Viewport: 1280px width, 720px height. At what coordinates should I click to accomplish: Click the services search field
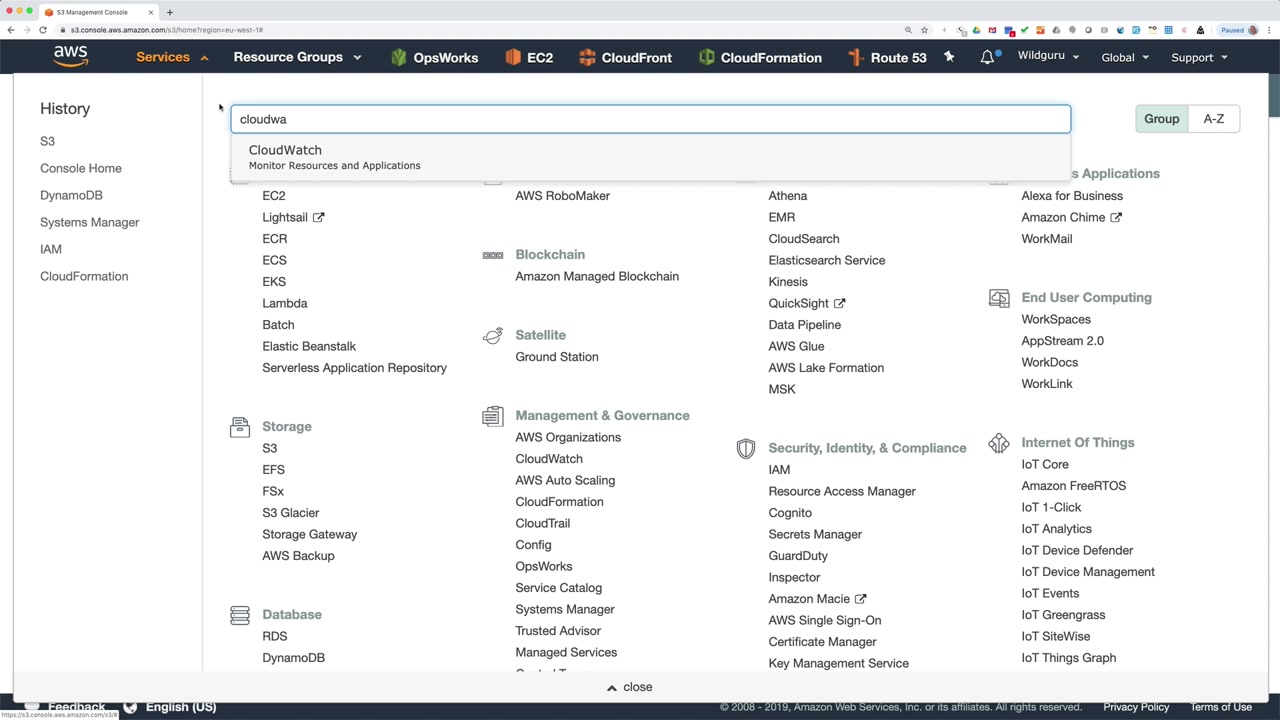coord(650,119)
